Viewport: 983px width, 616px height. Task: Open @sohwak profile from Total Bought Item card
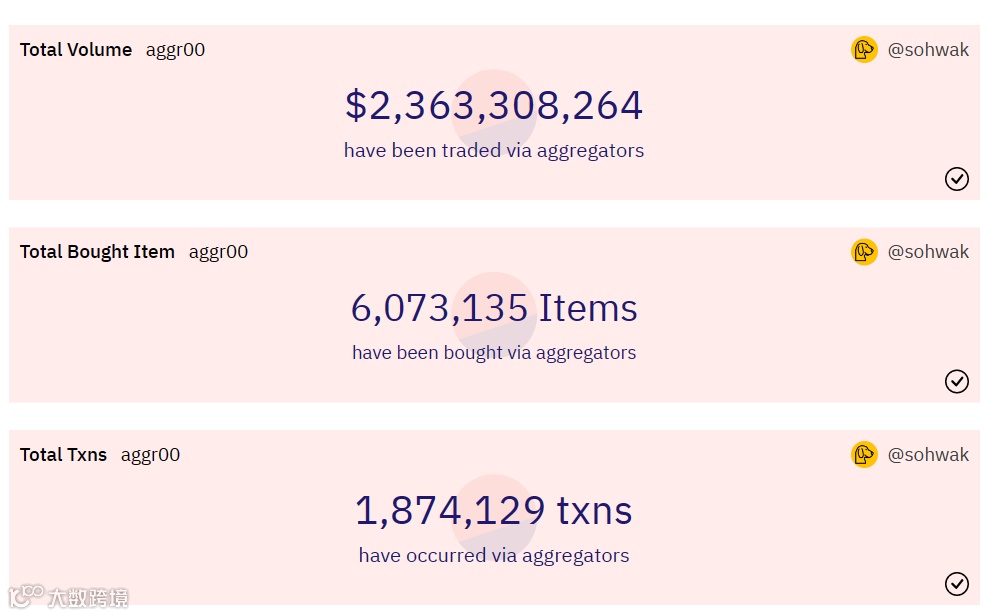pyautogui.click(x=928, y=252)
